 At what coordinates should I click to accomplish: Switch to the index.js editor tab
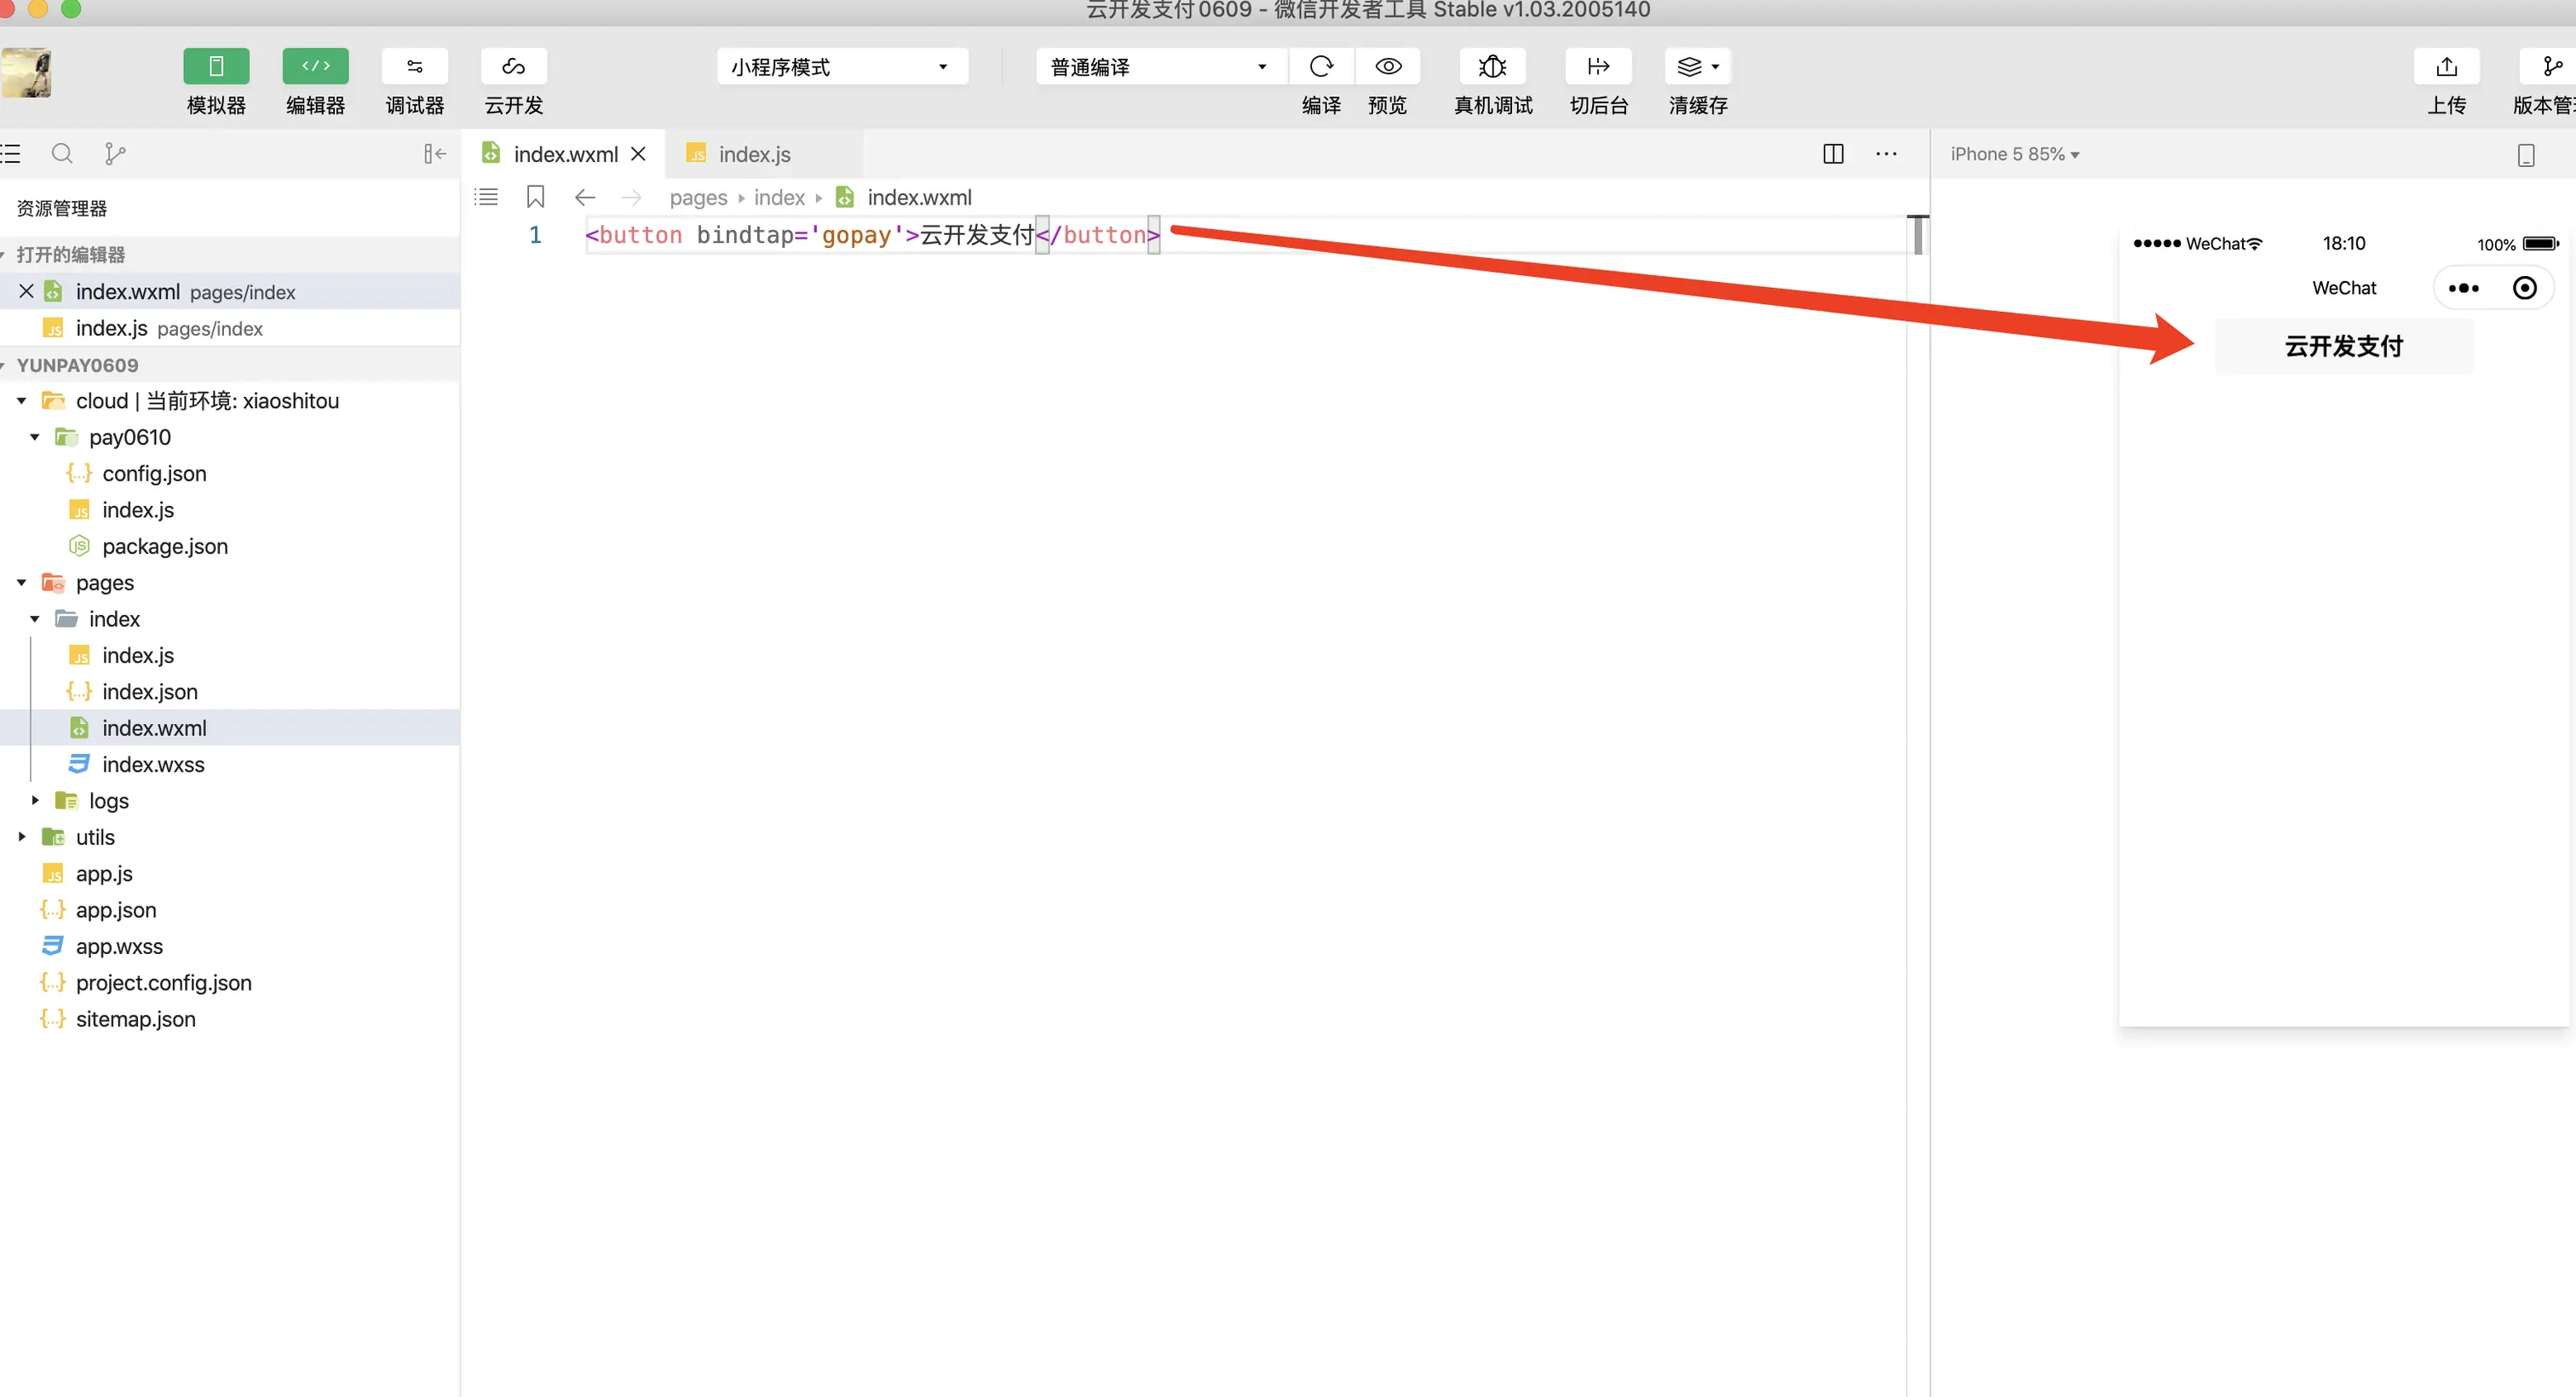pyautogui.click(x=754, y=155)
